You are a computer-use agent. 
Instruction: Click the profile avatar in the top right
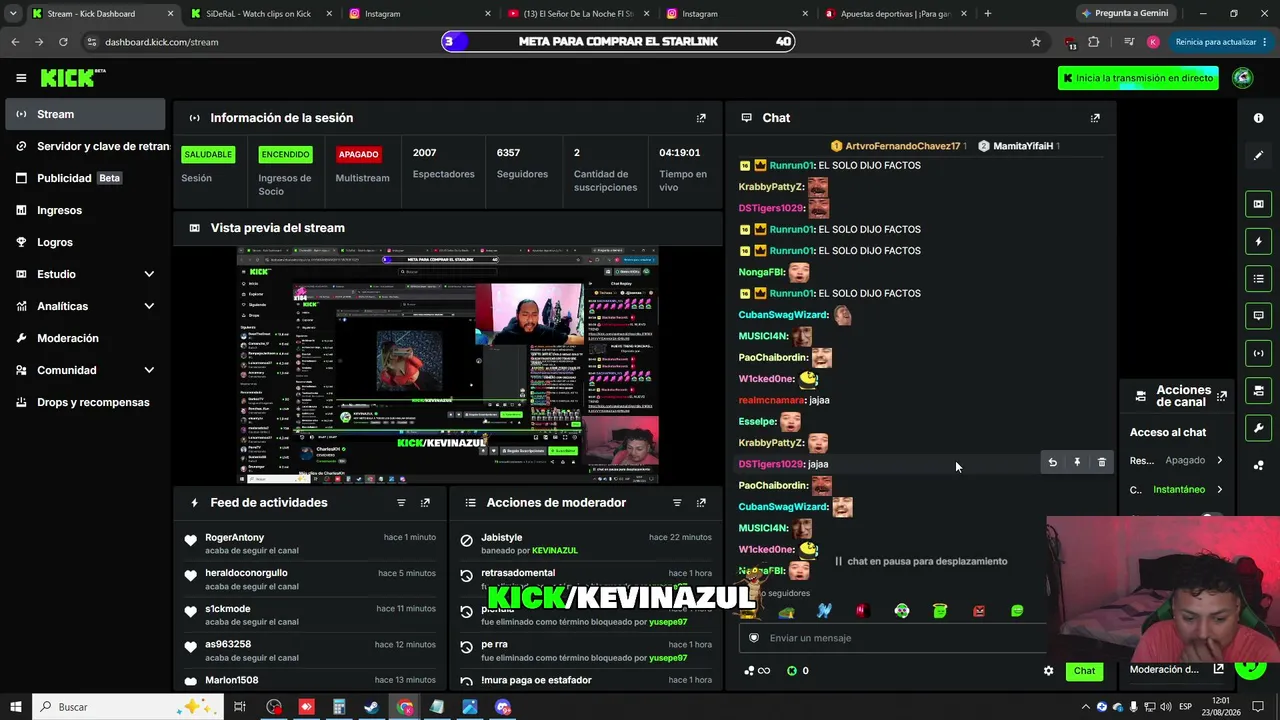point(1243,78)
